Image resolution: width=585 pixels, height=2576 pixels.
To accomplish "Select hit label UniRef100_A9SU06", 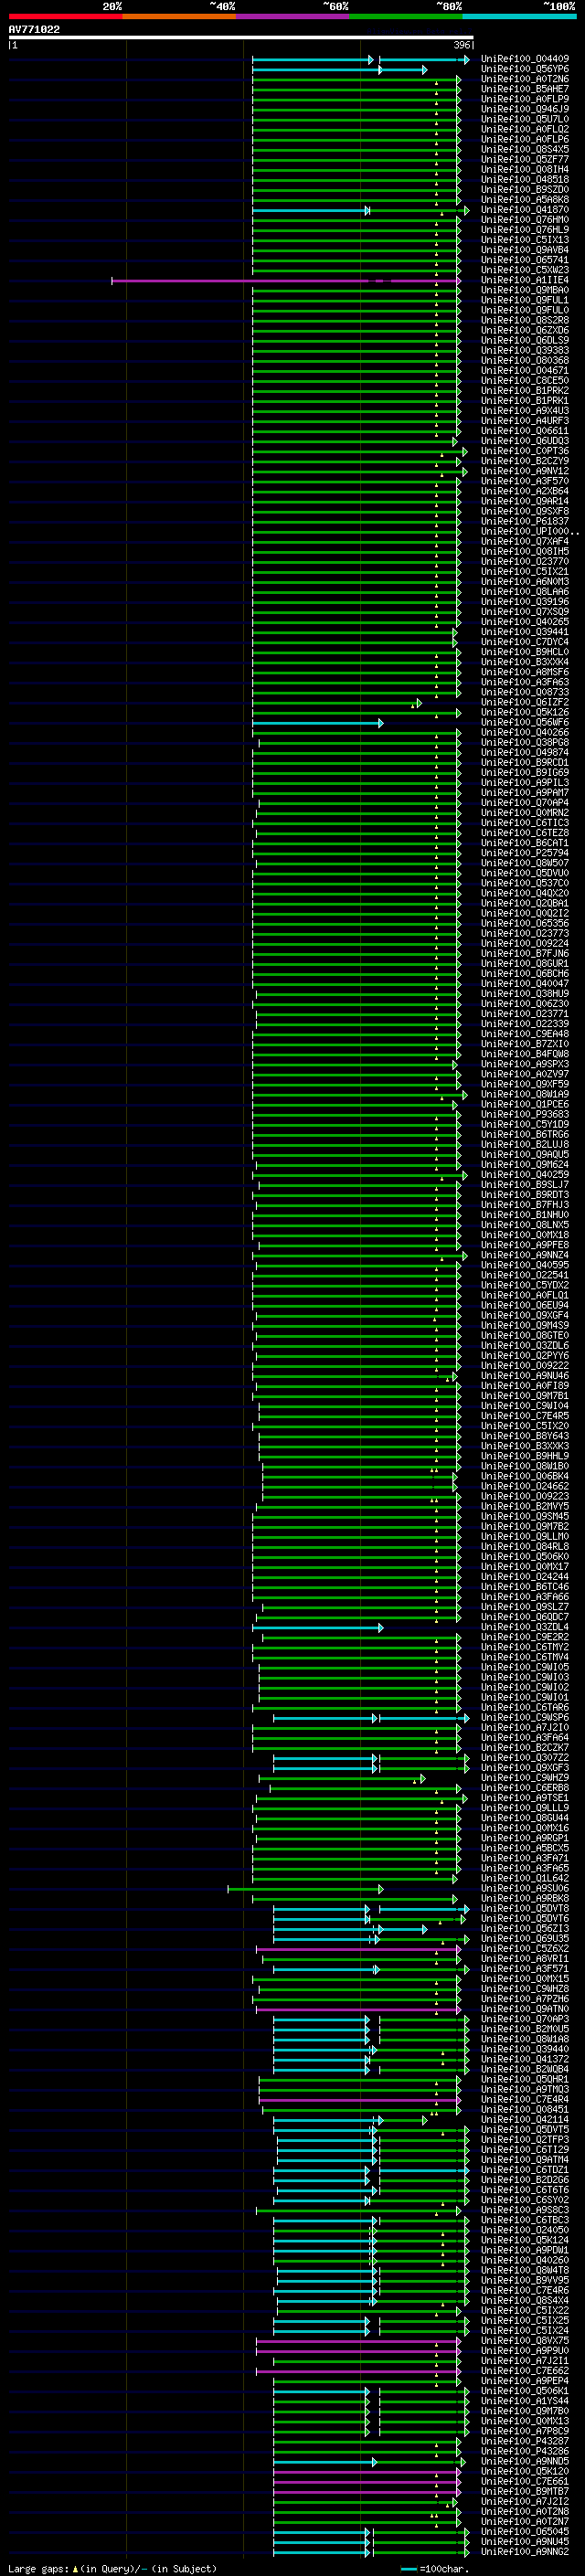I will [x=525, y=1888].
